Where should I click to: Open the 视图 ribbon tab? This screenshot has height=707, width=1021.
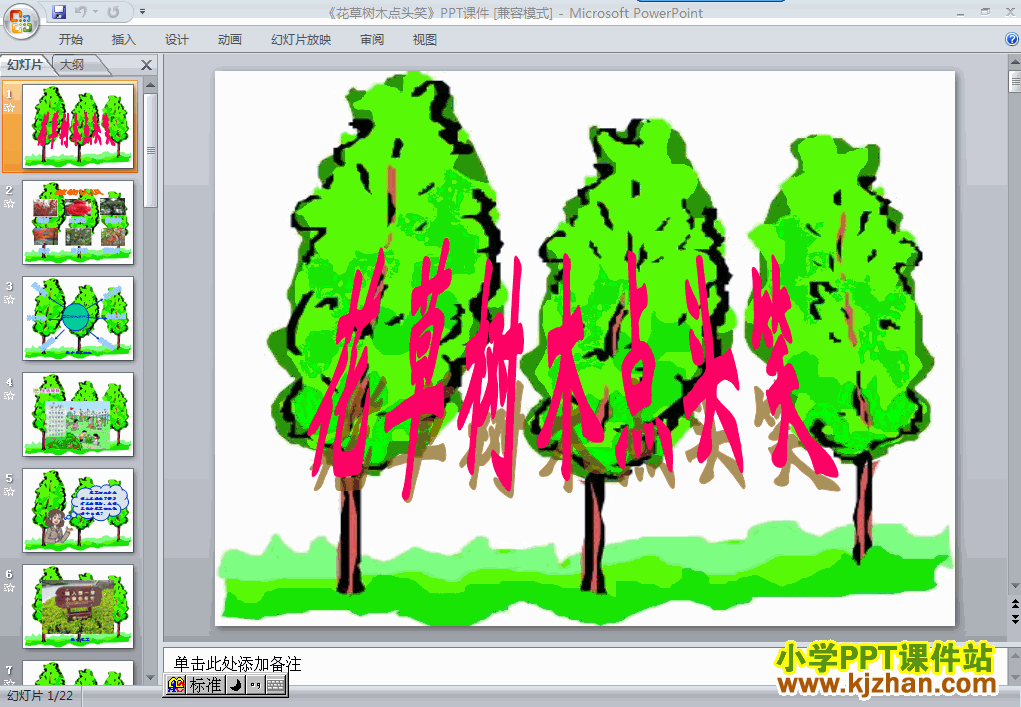(425, 40)
